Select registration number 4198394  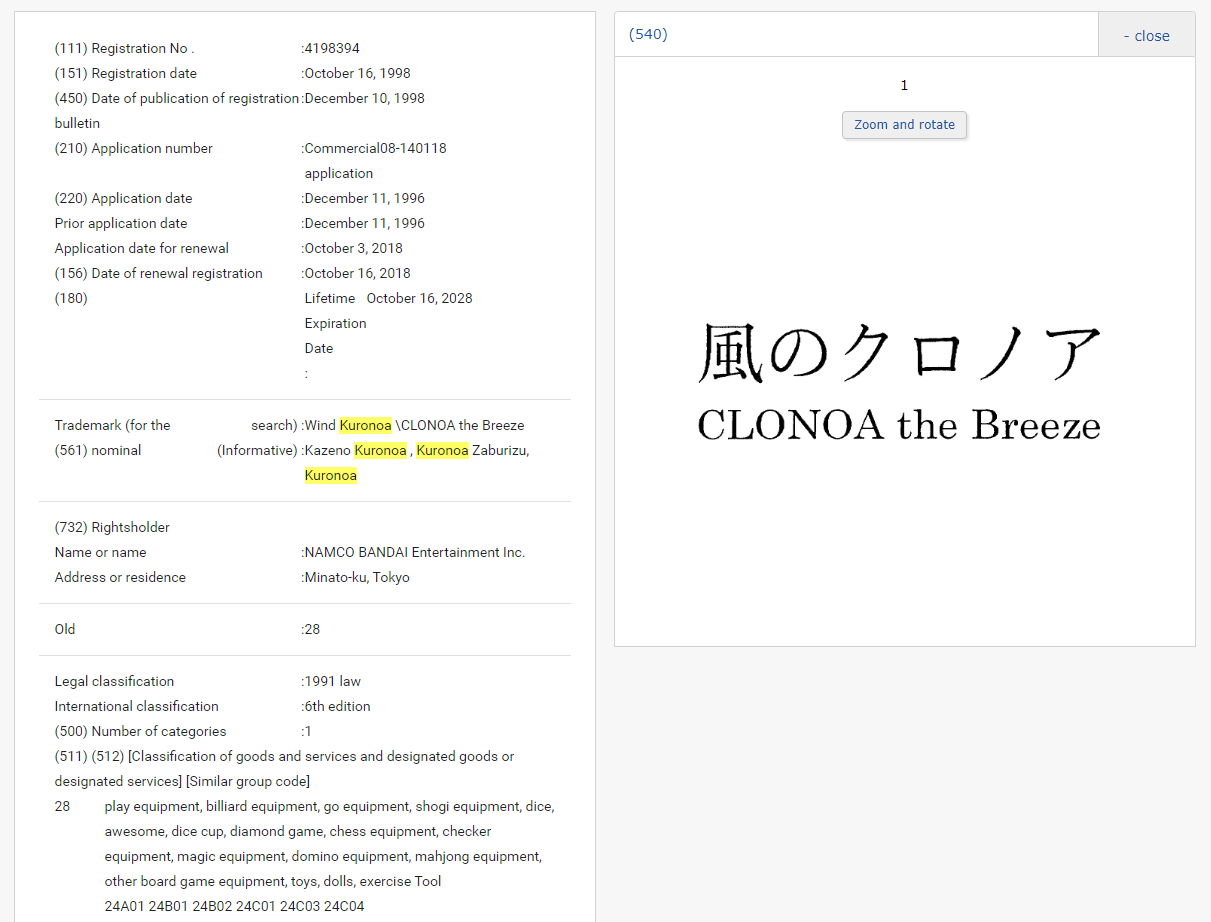(332, 48)
